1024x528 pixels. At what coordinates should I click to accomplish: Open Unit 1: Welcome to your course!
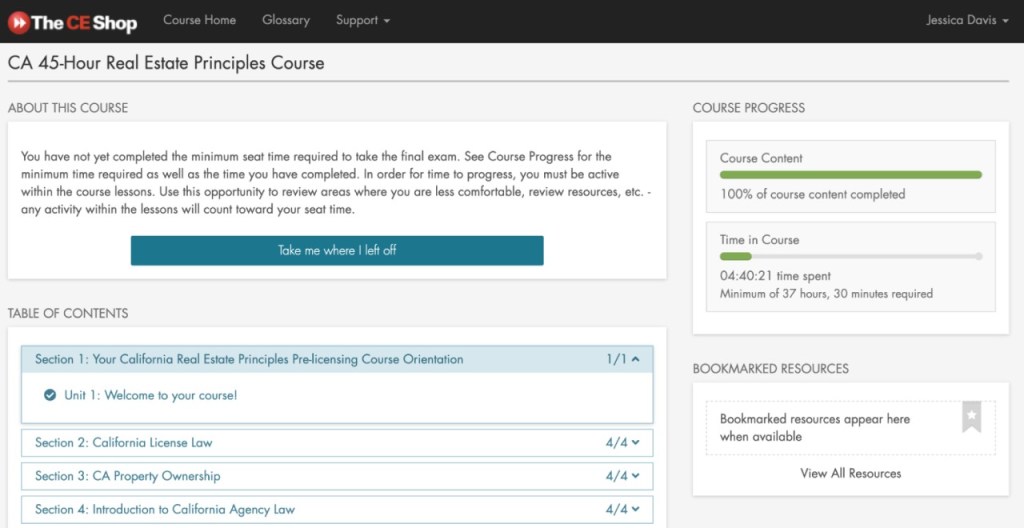pos(150,395)
